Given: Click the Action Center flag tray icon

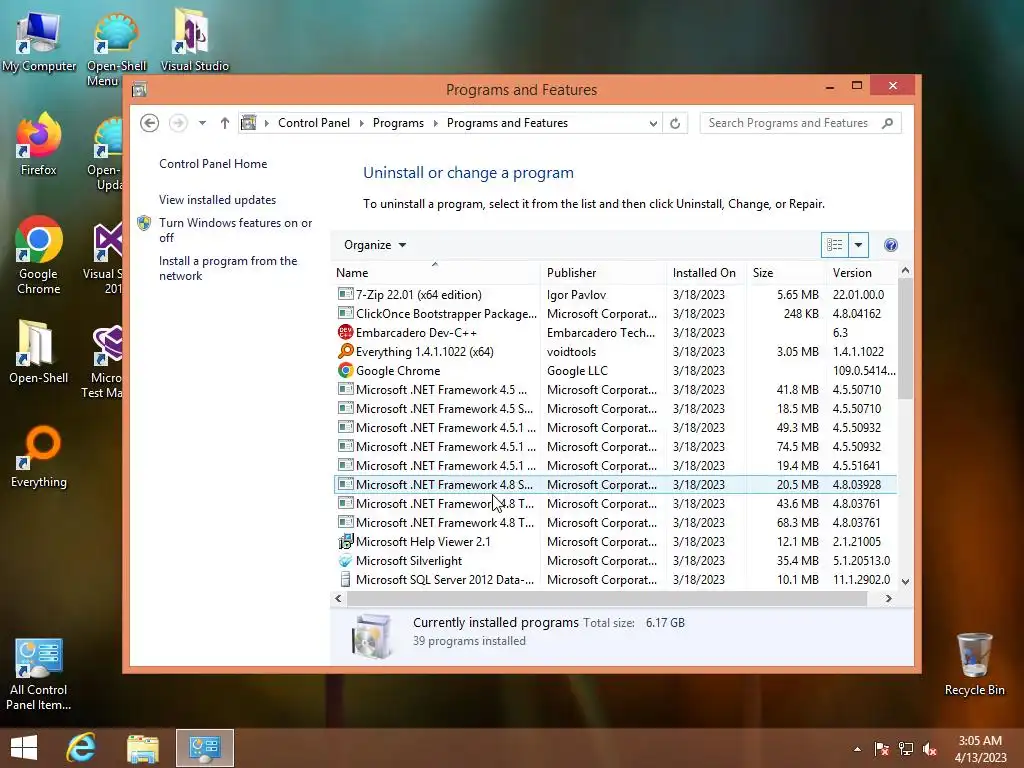Looking at the screenshot, I should [882, 748].
